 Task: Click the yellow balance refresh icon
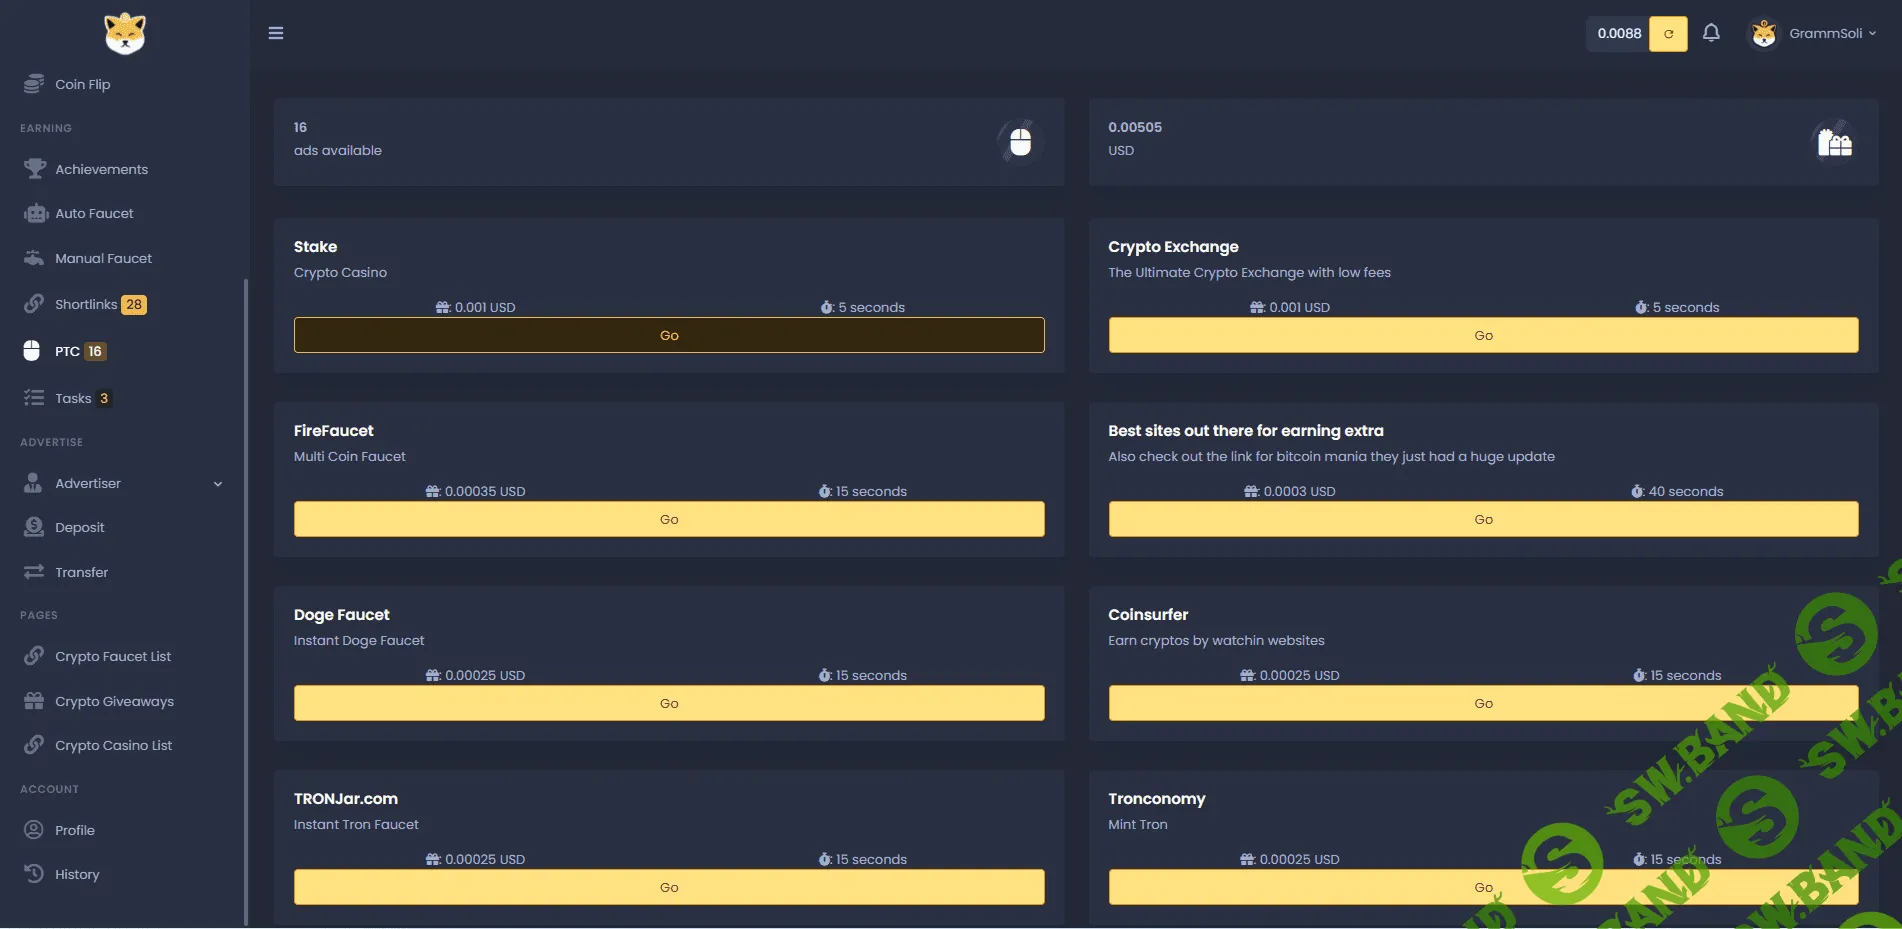coord(1668,34)
